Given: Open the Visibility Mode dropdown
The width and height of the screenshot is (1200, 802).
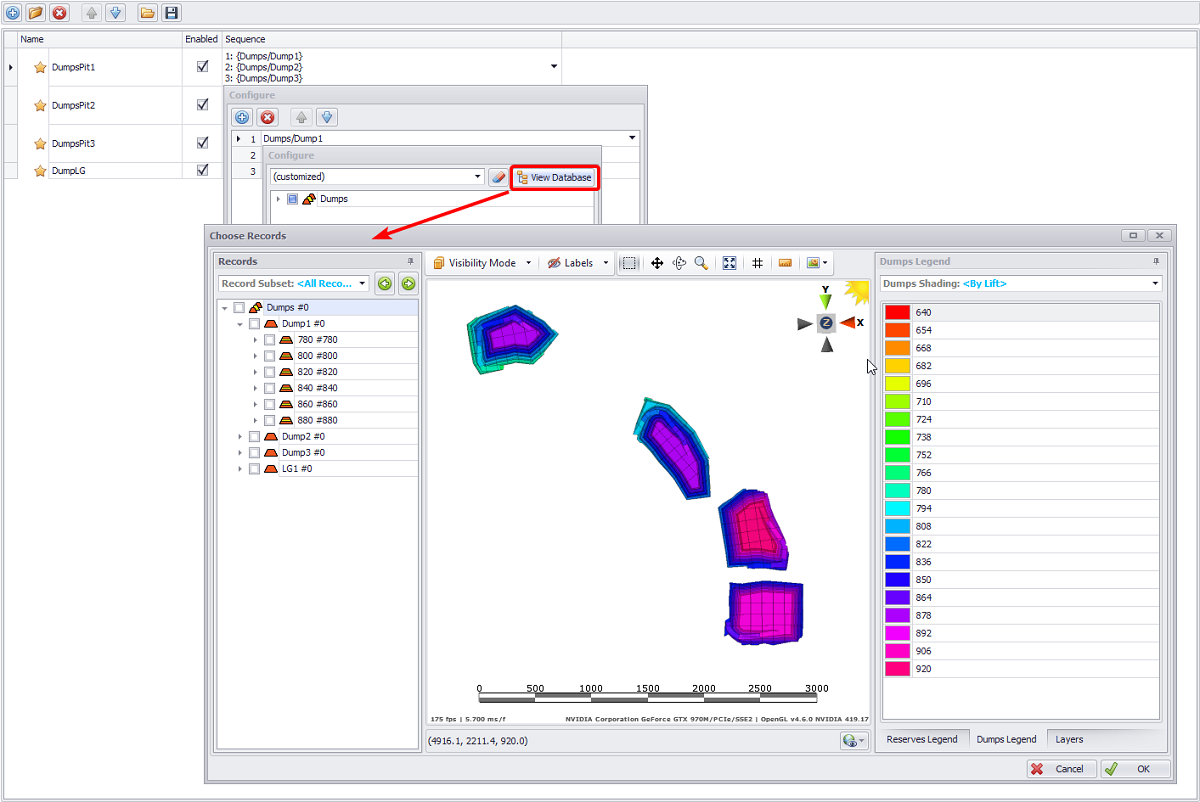Looking at the screenshot, I should click(x=481, y=263).
